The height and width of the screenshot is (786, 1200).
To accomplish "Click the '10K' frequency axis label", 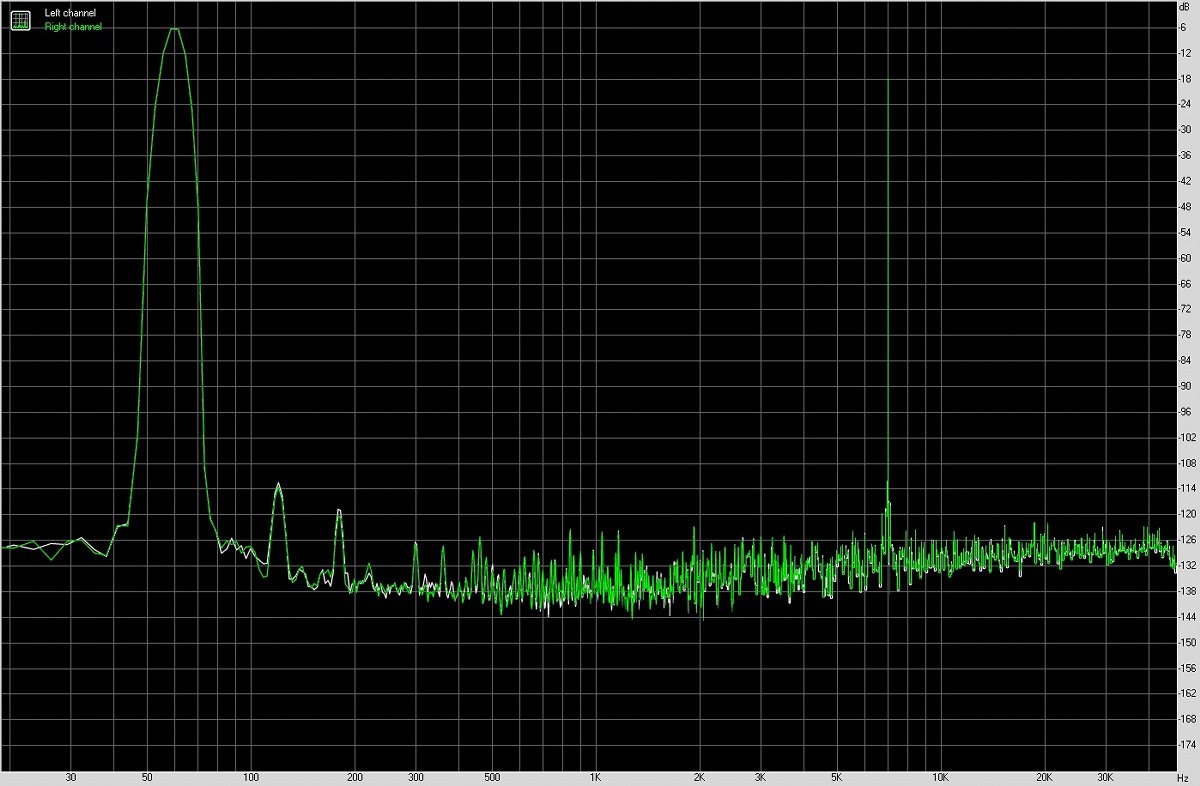I will 940,777.
